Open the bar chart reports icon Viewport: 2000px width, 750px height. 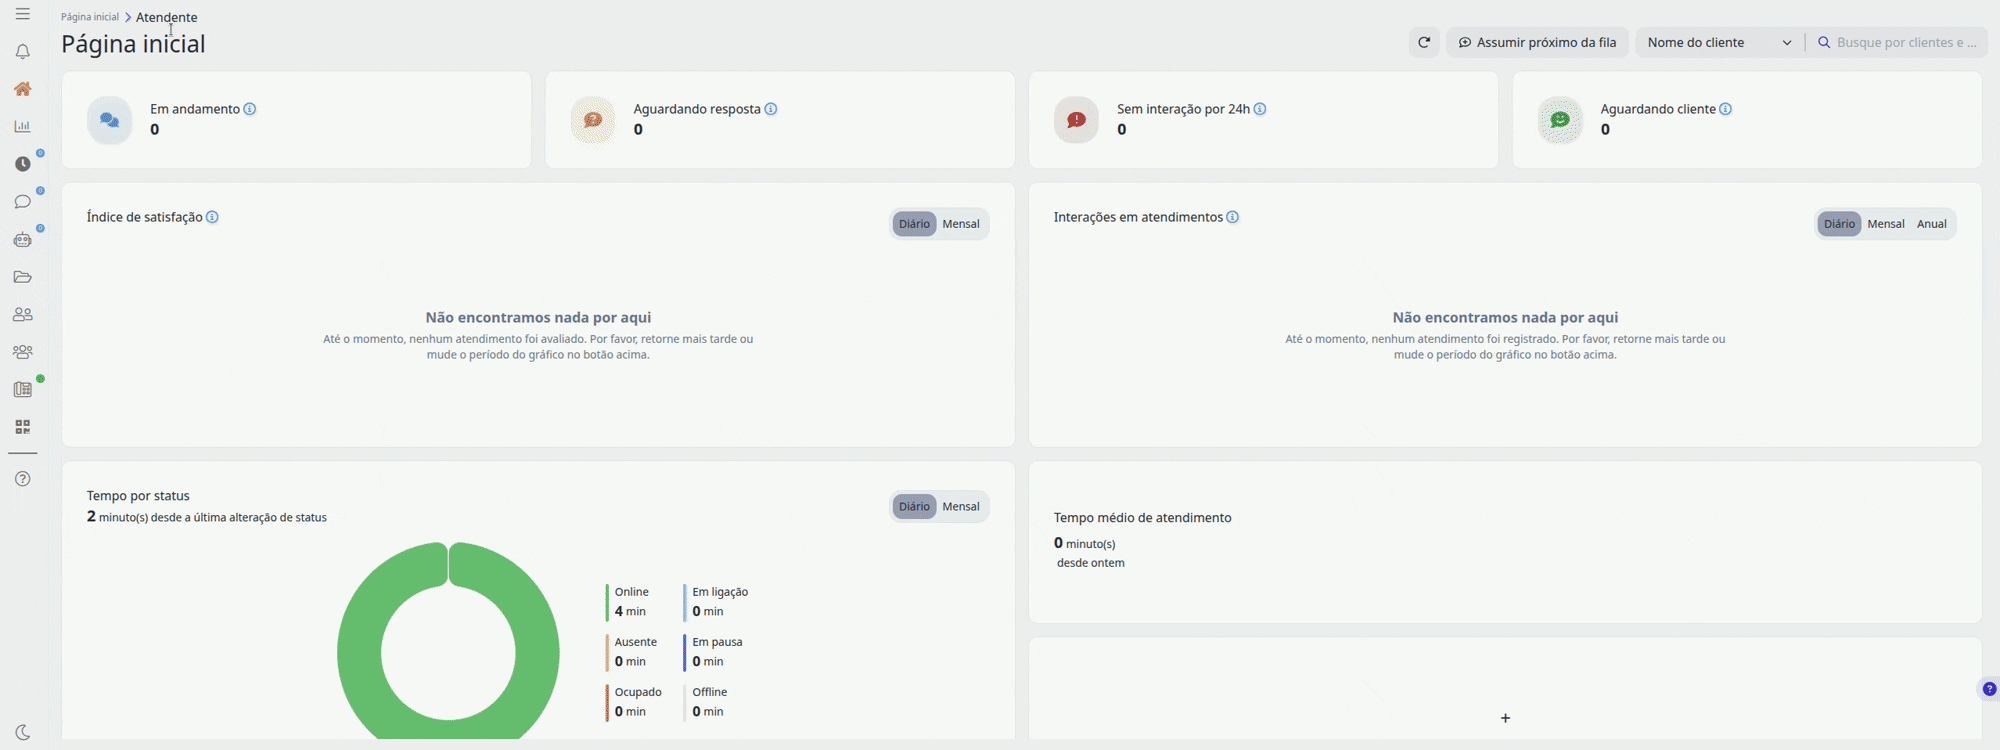[x=22, y=126]
